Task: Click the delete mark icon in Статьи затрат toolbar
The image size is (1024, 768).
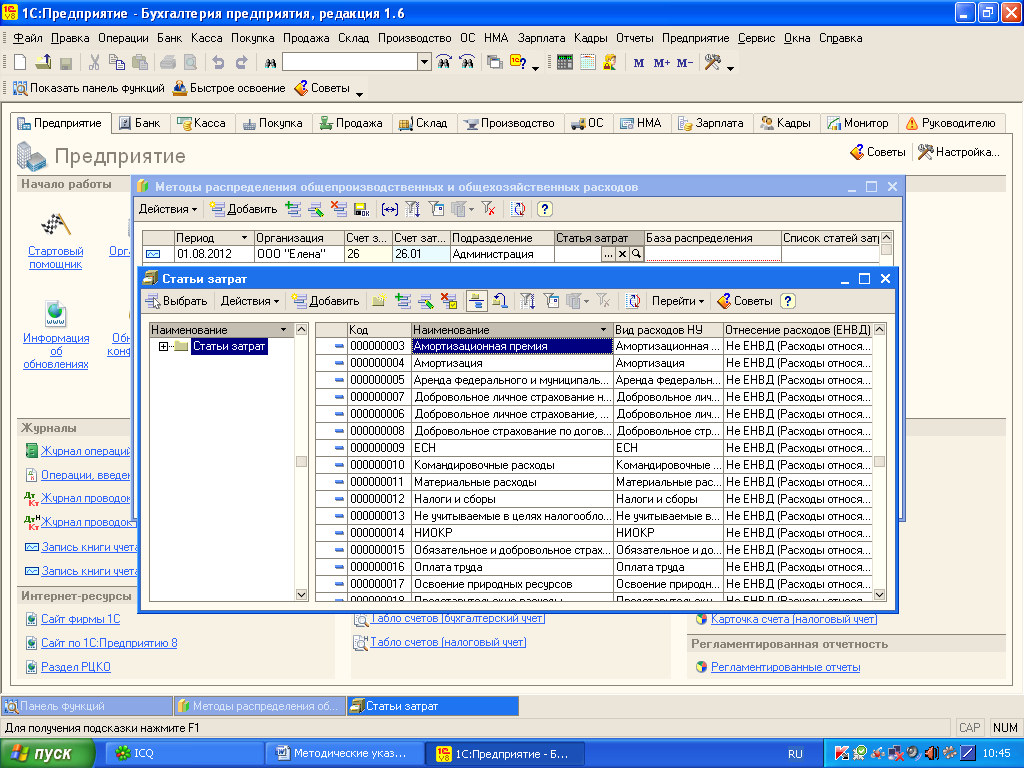Action: pyautogui.click(x=449, y=301)
